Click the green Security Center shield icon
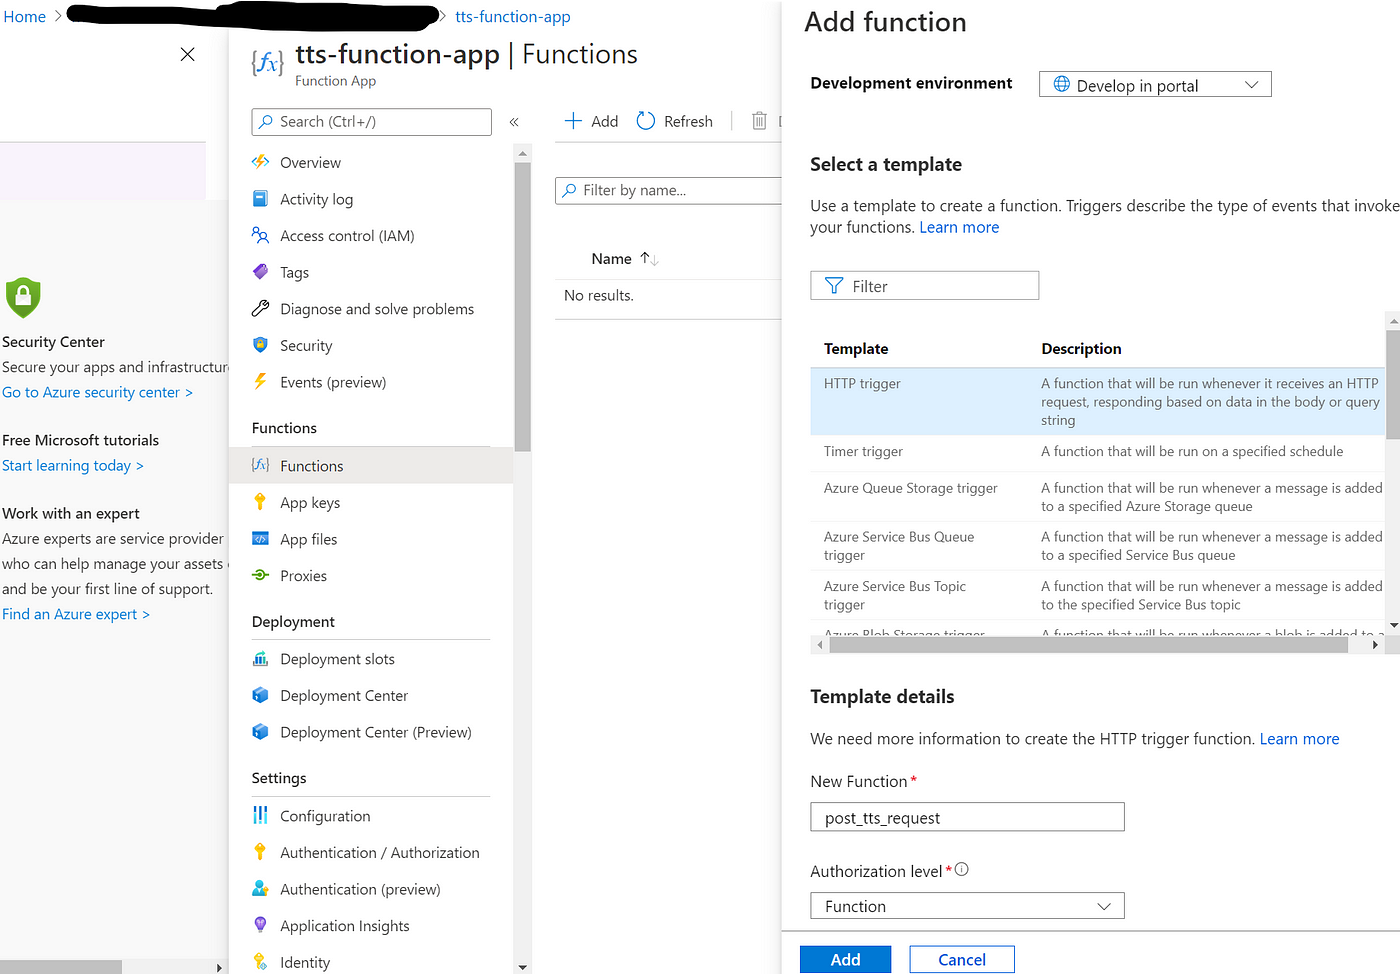Image resolution: width=1400 pixels, height=974 pixels. tap(23, 297)
